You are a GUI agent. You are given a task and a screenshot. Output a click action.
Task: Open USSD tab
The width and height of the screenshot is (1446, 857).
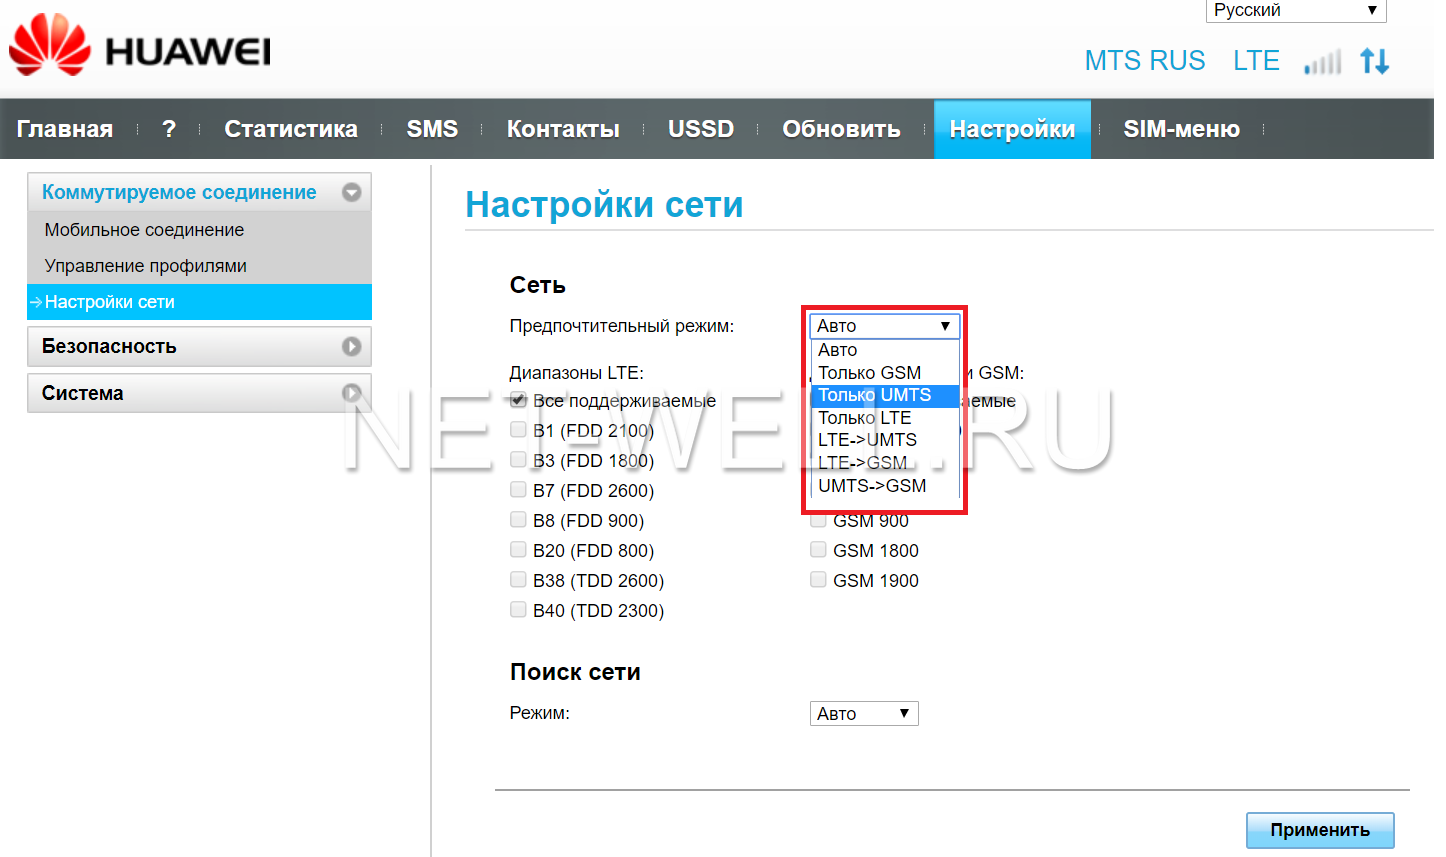pyautogui.click(x=701, y=129)
